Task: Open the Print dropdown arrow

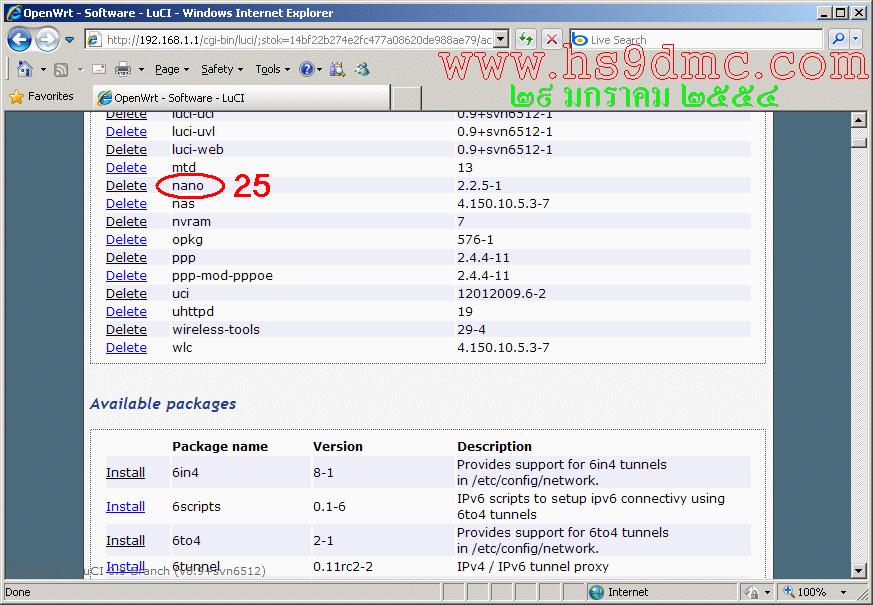Action: click(x=141, y=70)
